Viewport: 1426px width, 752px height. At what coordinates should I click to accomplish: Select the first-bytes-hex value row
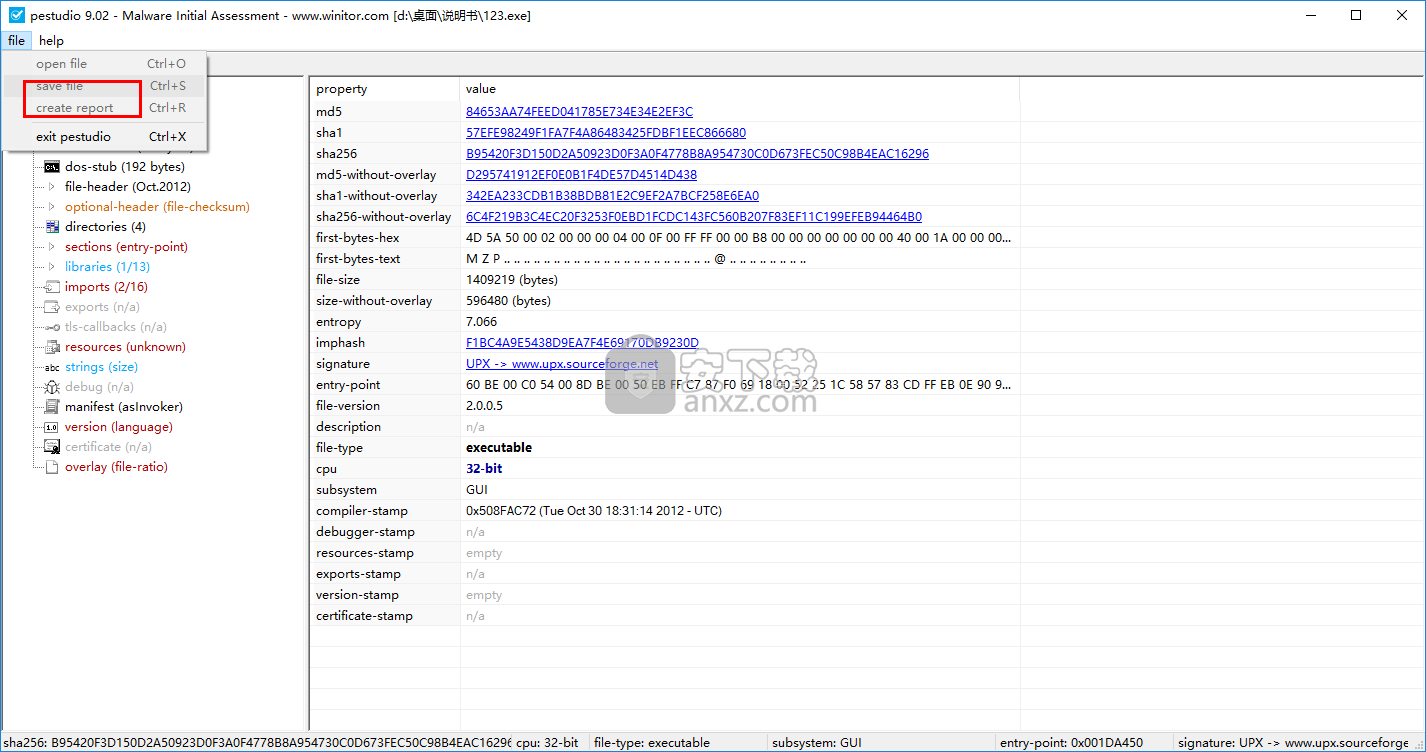739,238
